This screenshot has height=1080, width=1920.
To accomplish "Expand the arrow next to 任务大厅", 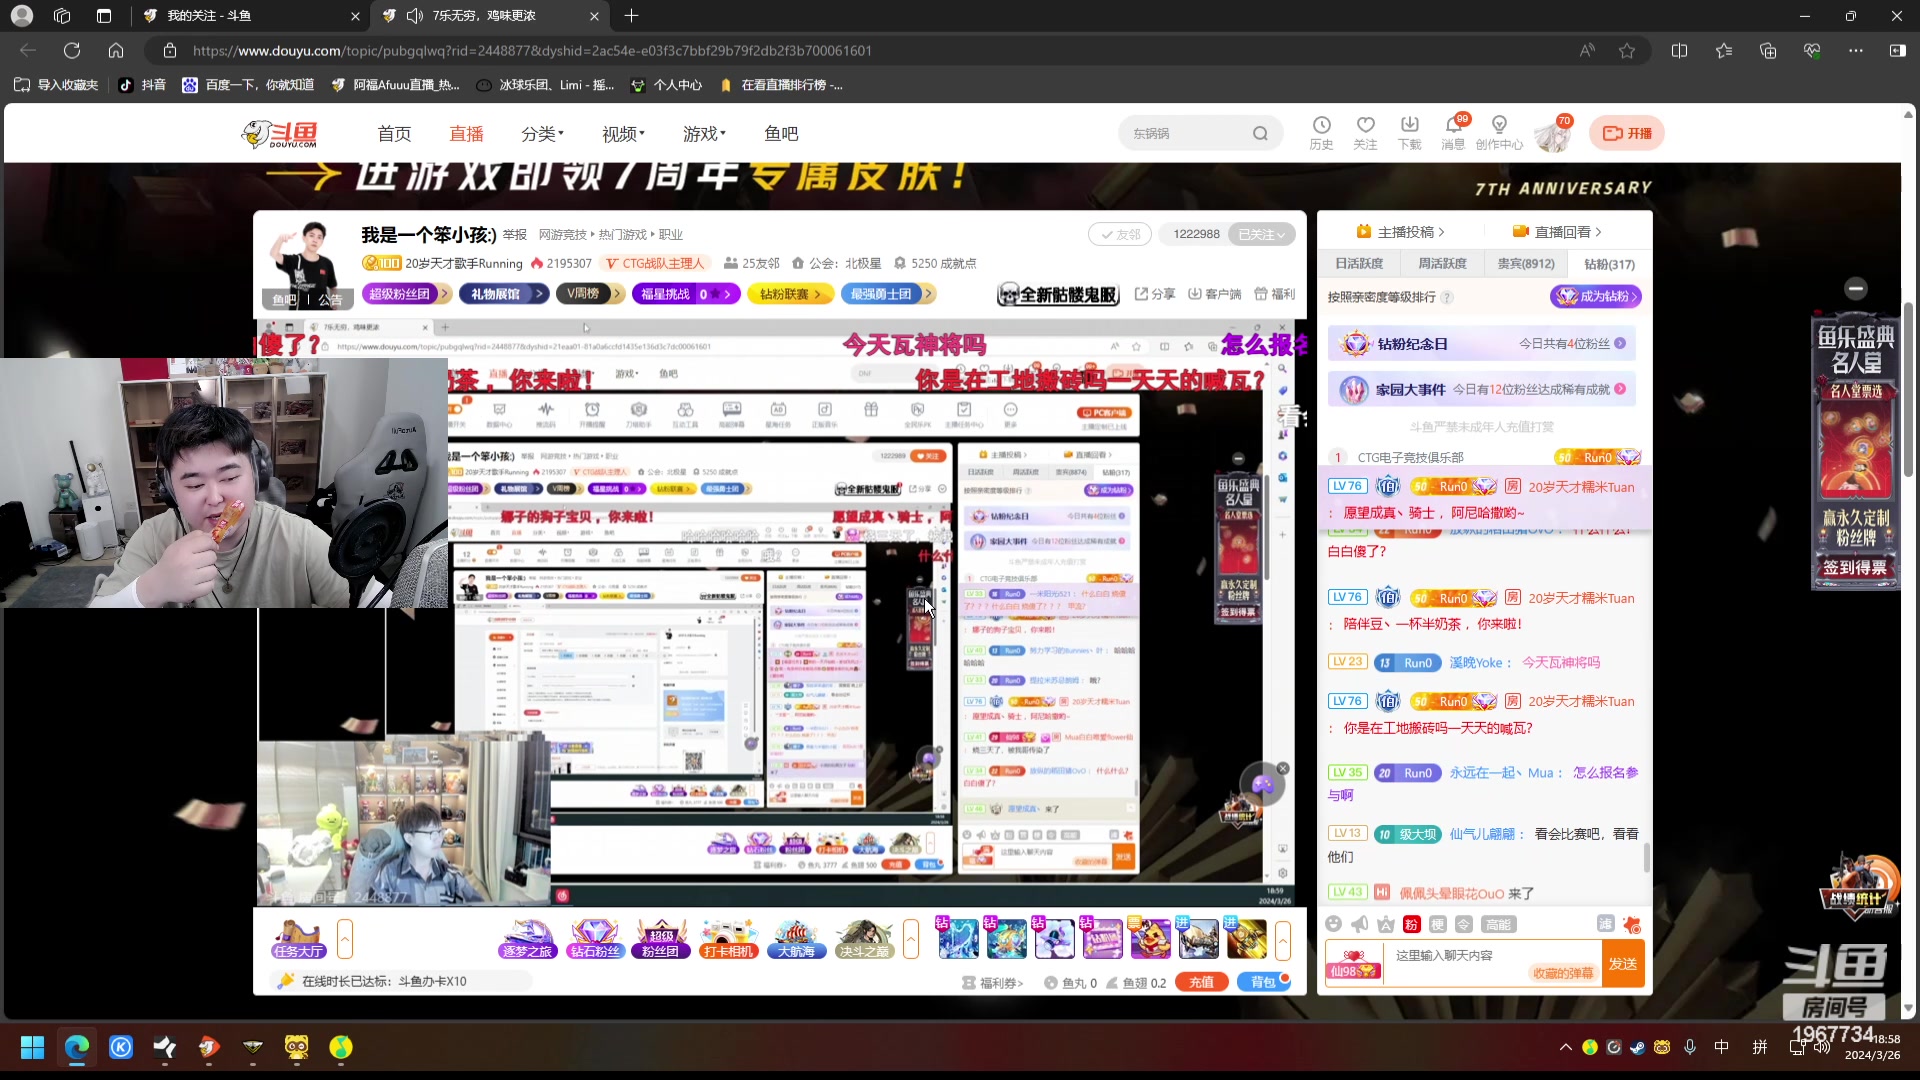I will tap(345, 939).
